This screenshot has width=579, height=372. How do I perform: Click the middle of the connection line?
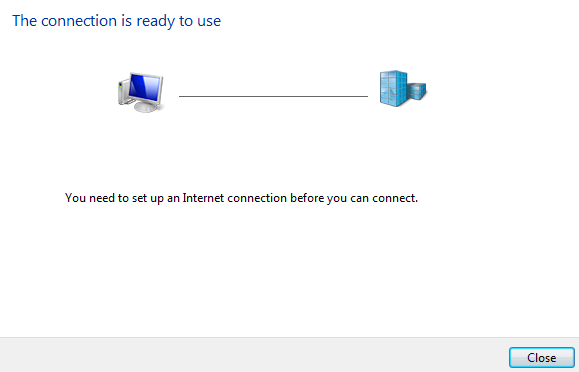[x=273, y=96]
